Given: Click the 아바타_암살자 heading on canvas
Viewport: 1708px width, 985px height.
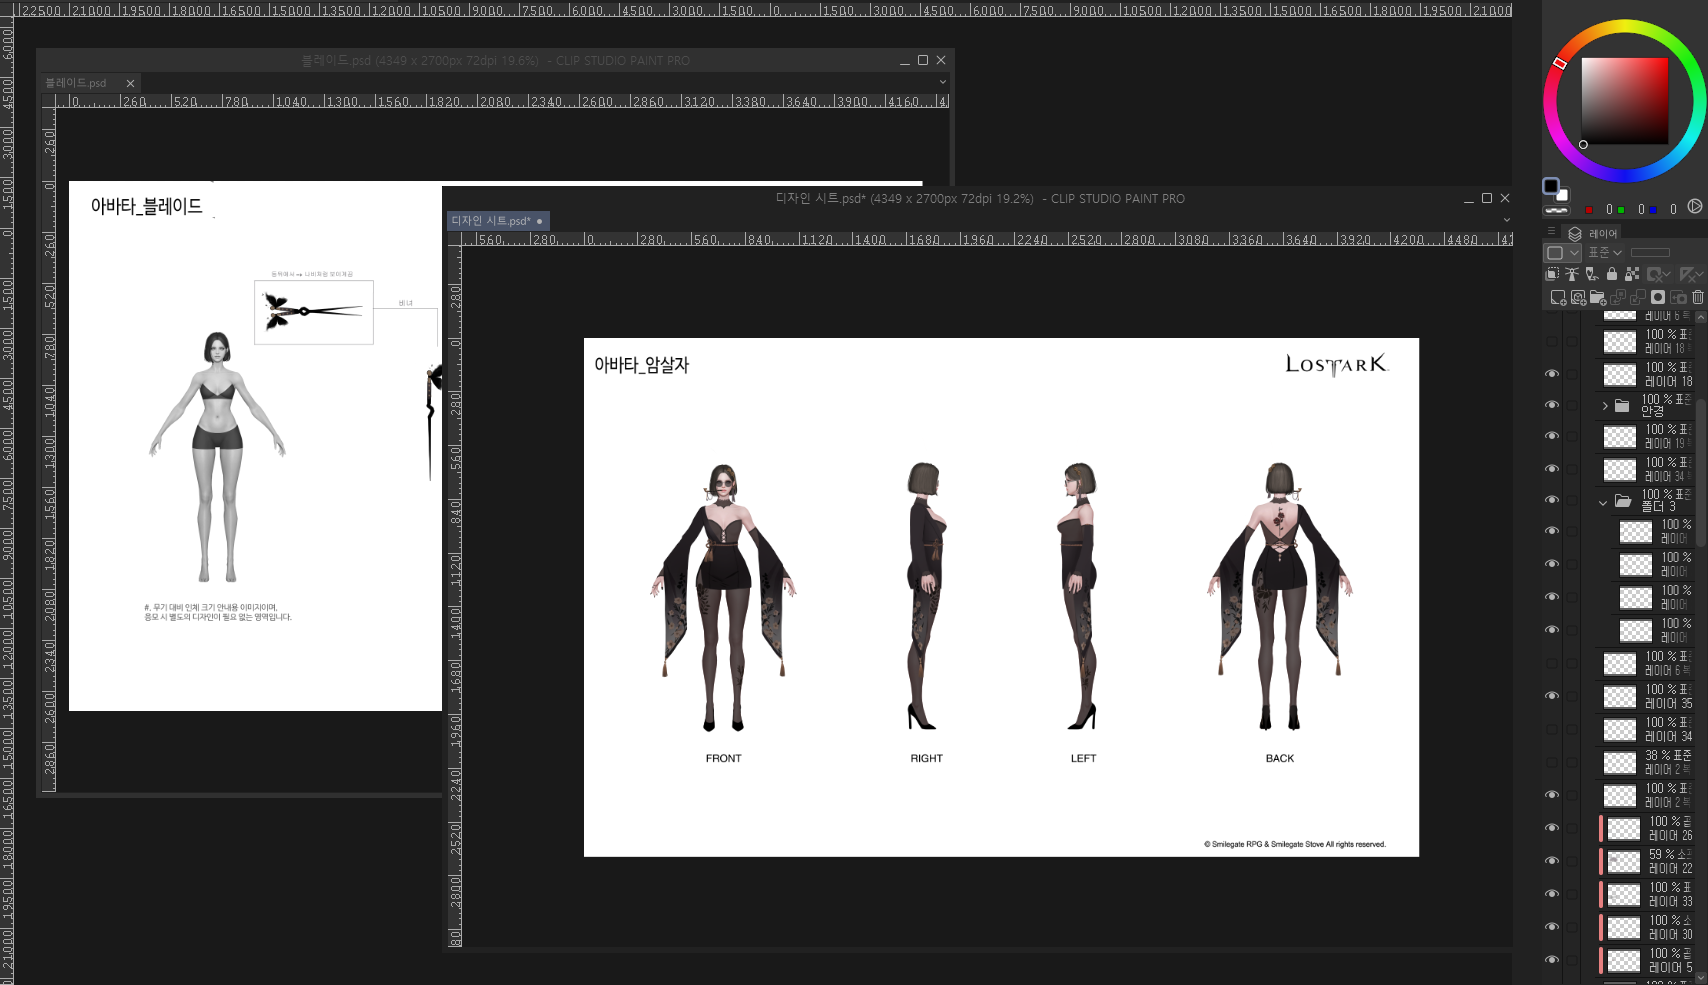Looking at the screenshot, I should (642, 365).
